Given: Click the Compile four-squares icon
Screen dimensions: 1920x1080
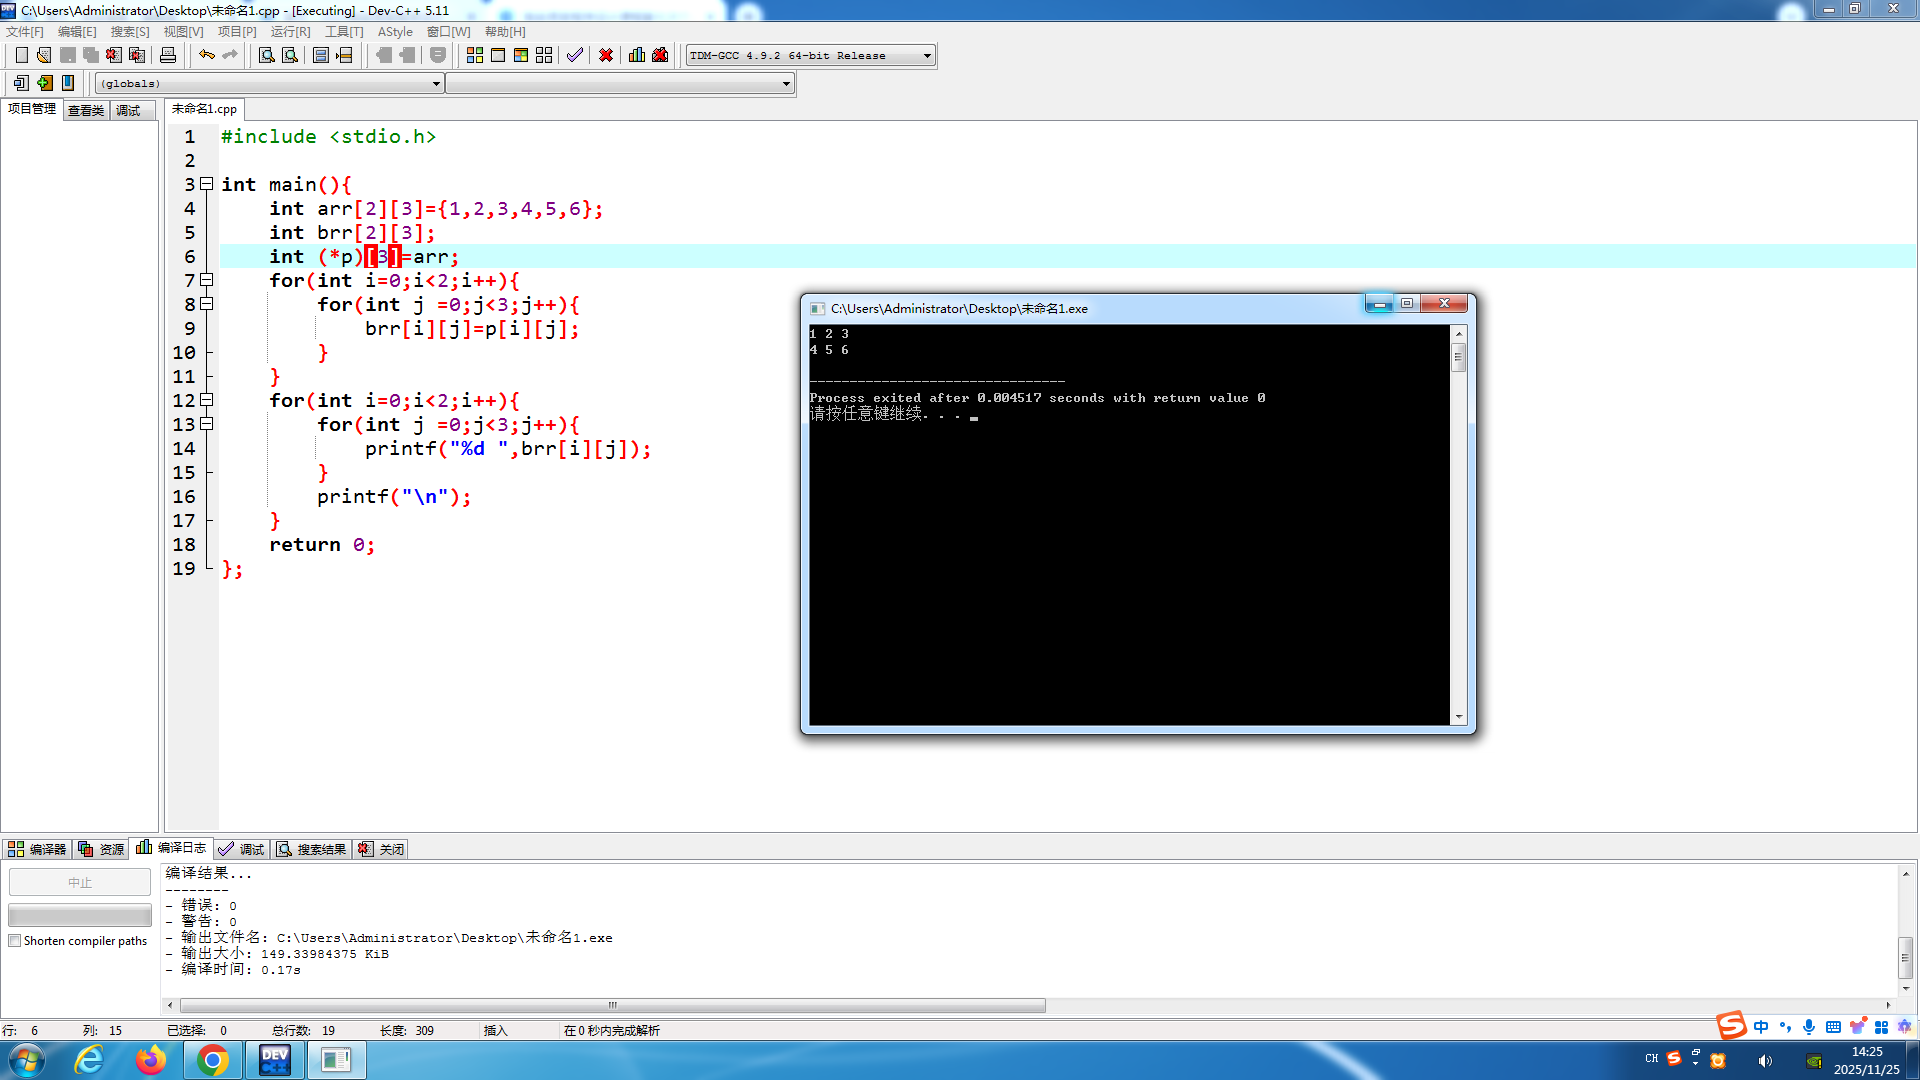Looking at the screenshot, I should pyautogui.click(x=475, y=55).
